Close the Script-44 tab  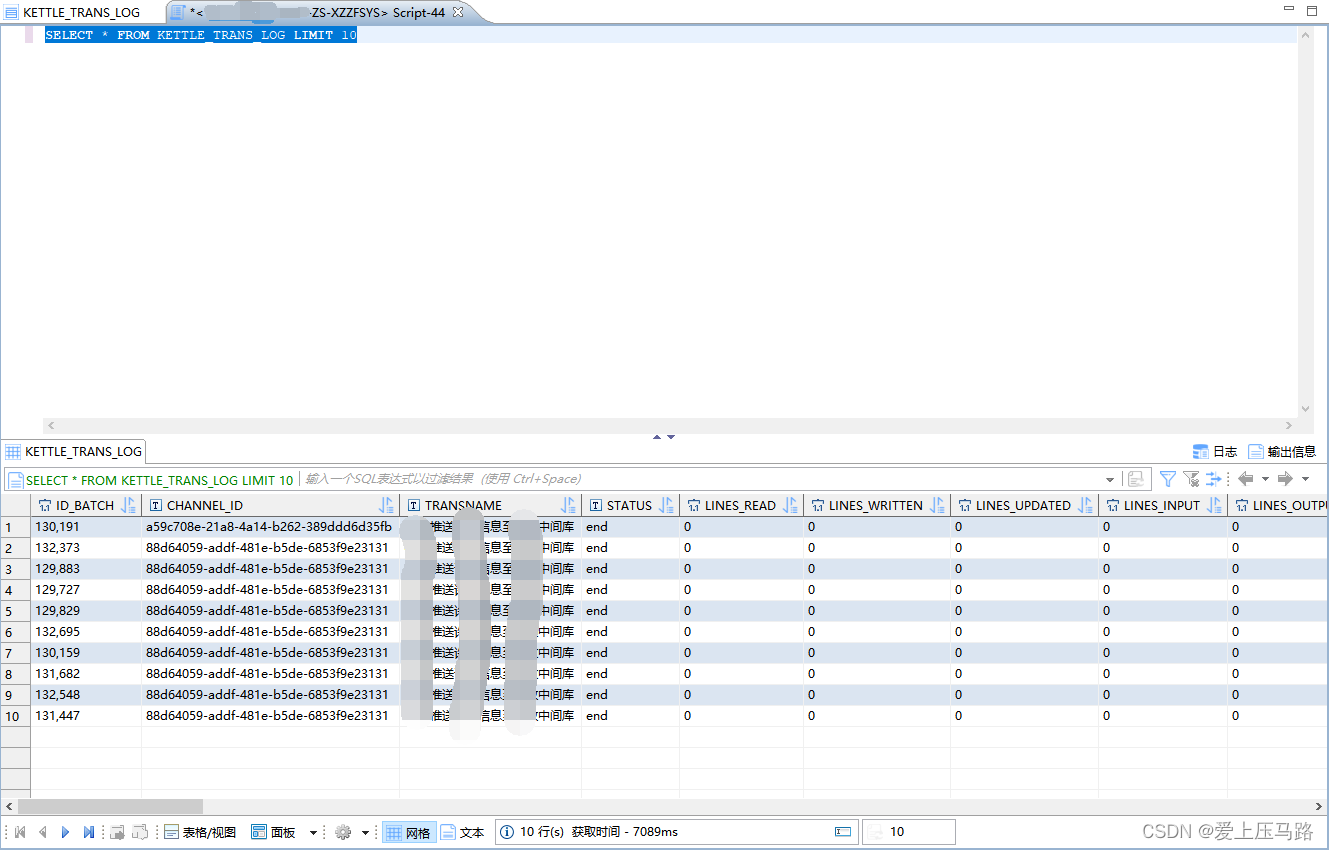click(x=457, y=13)
